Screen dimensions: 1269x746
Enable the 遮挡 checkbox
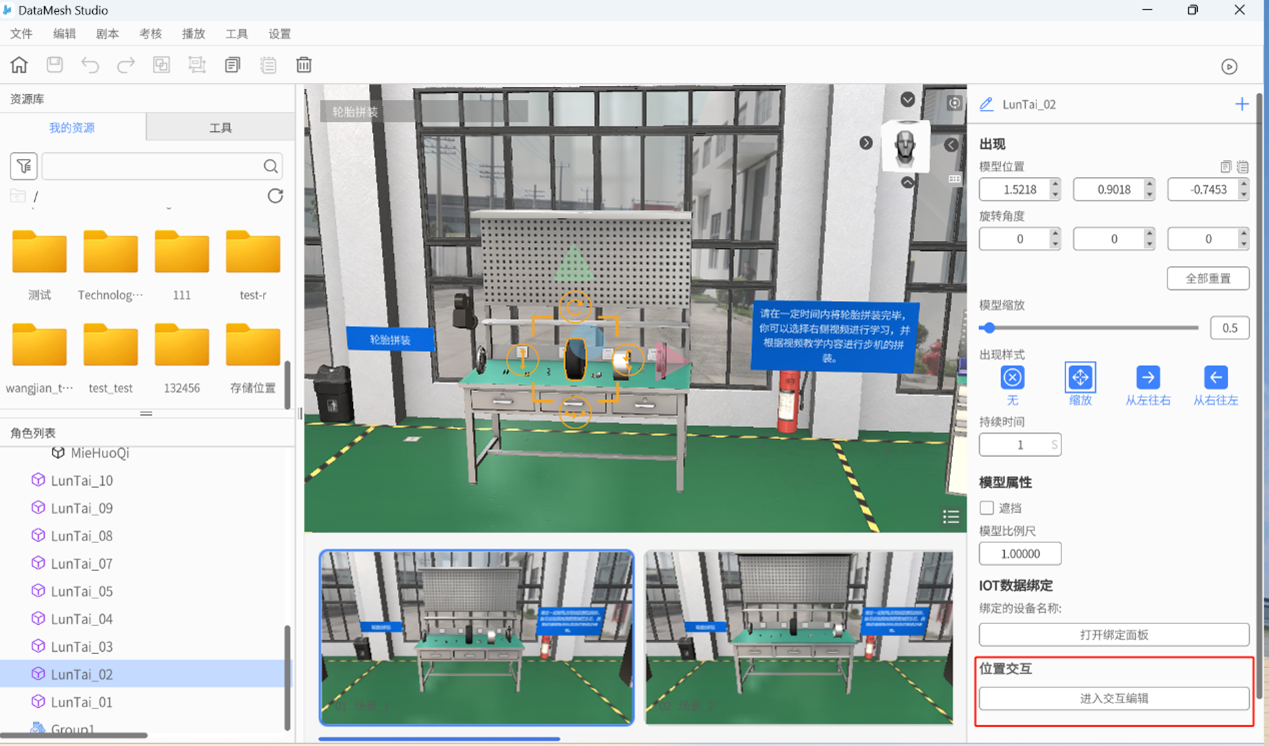(x=987, y=508)
